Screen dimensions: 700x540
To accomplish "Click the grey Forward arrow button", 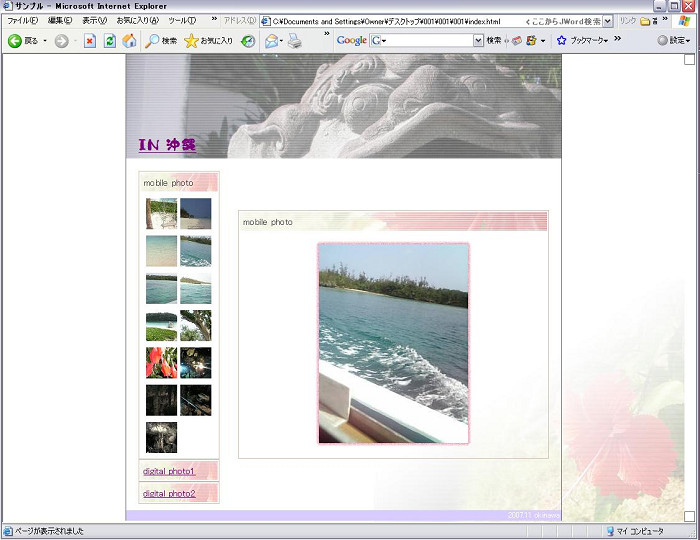I will point(62,41).
